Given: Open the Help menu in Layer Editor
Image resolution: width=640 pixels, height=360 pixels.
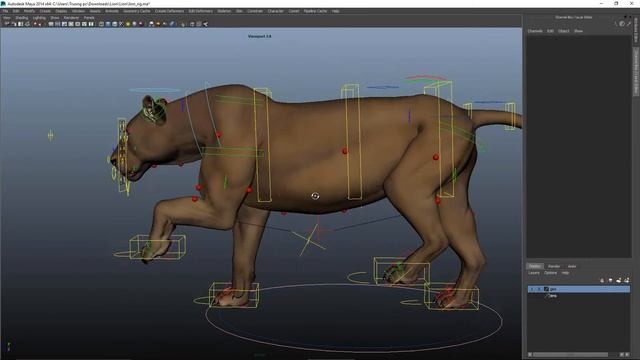Looking at the screenshot, I should coord(565,273).
